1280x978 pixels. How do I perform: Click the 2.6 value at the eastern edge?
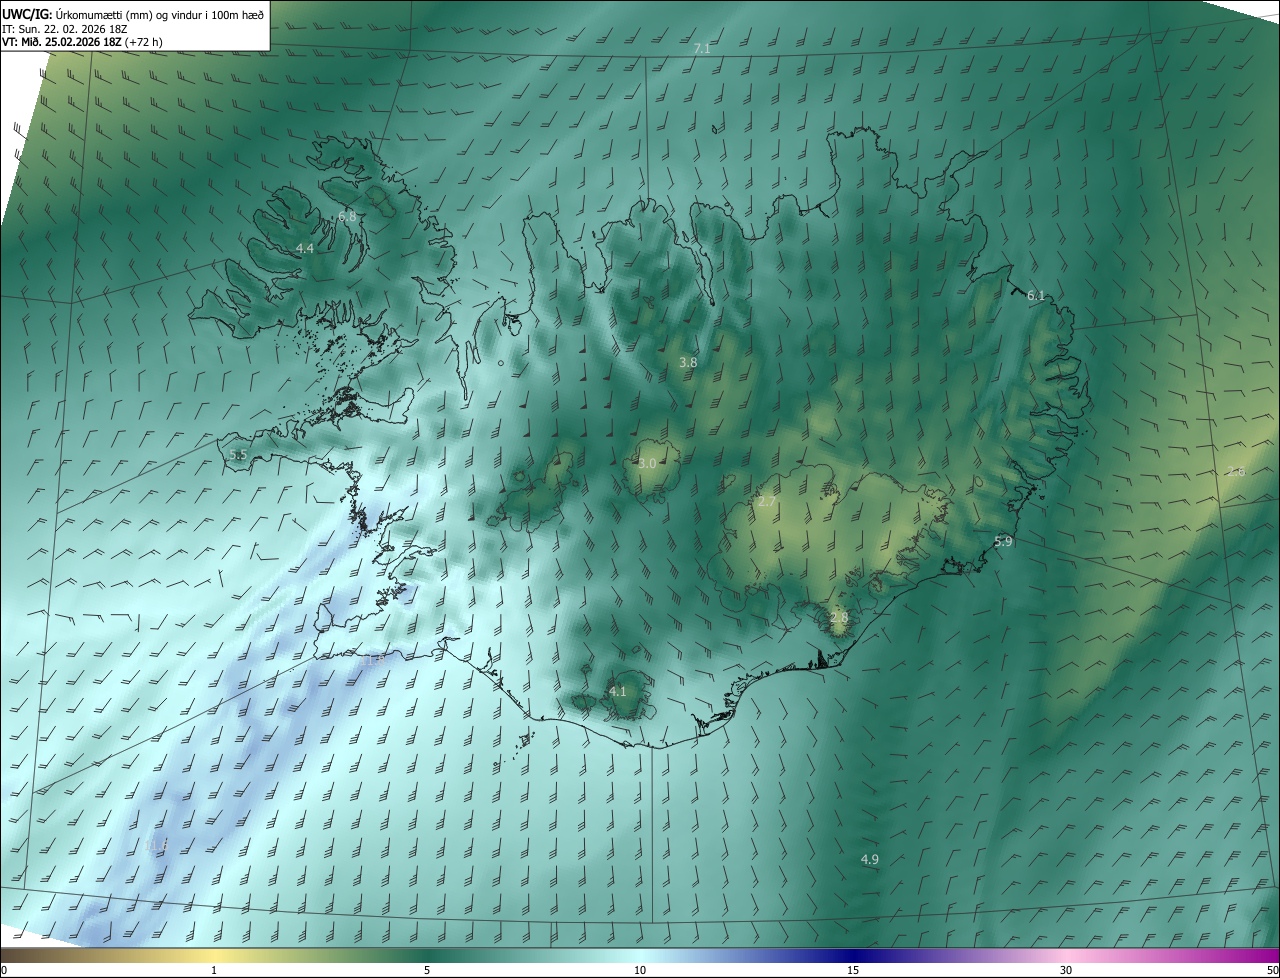click(x=1236, y=472)
